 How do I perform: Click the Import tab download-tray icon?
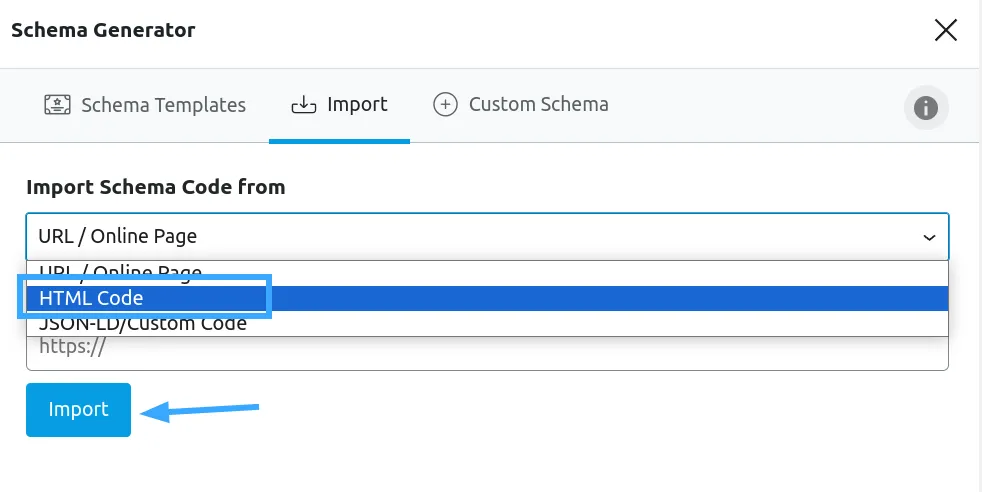point(304,105)
